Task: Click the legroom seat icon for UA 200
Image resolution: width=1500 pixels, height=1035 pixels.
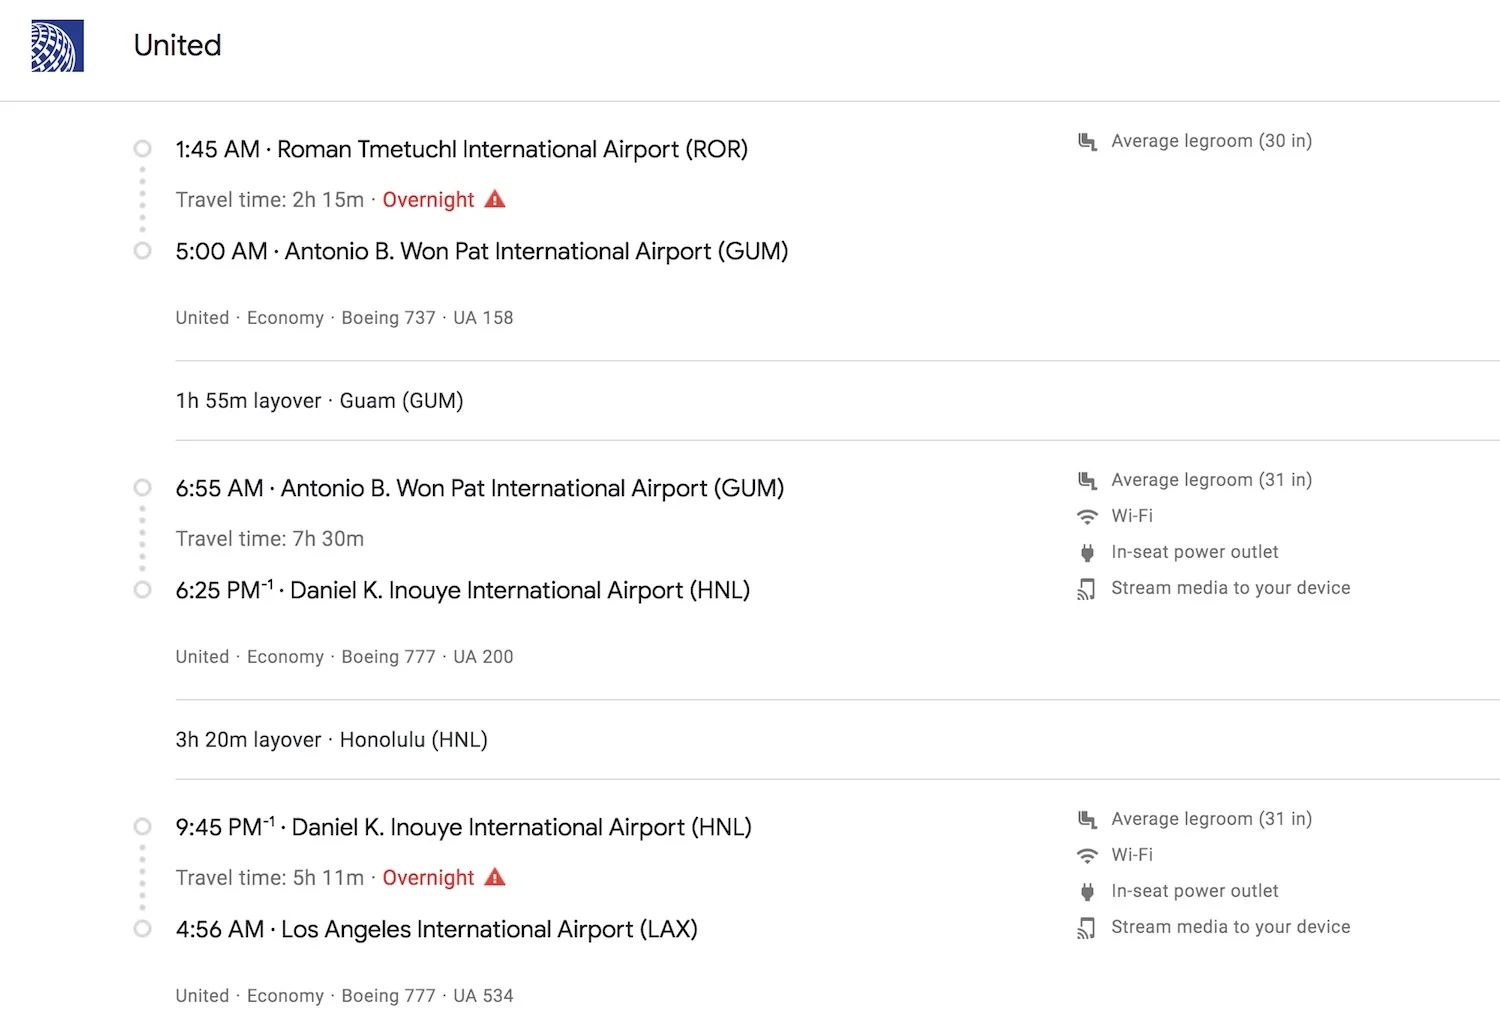Action: pyautogui.click(x=1087, y=480)
